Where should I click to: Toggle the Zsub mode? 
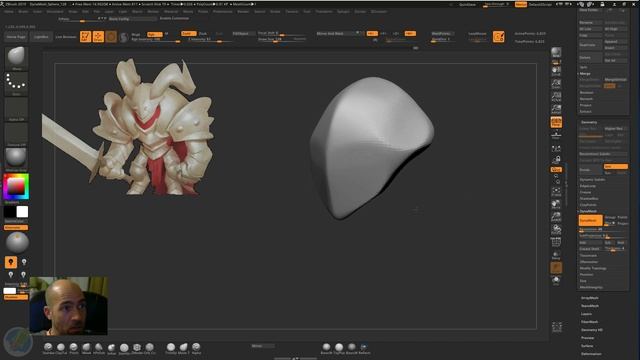click(203, 33)
